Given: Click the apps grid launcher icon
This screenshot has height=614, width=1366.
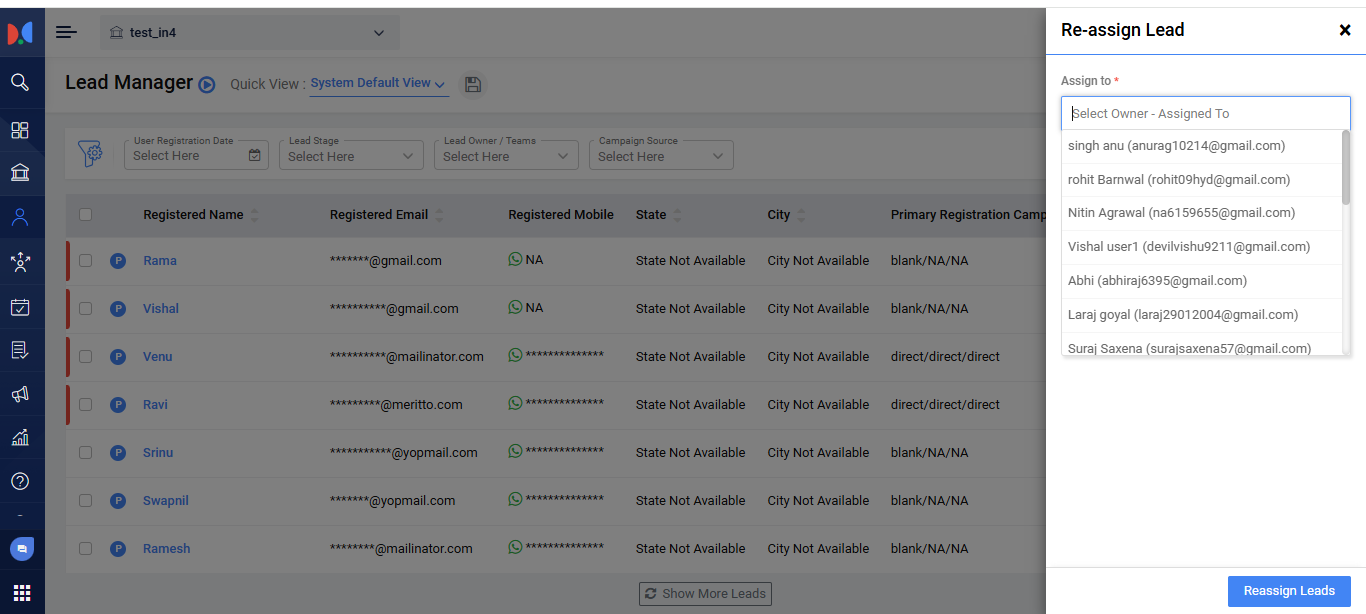Looking at the screenshot, I should pos(21,592).
